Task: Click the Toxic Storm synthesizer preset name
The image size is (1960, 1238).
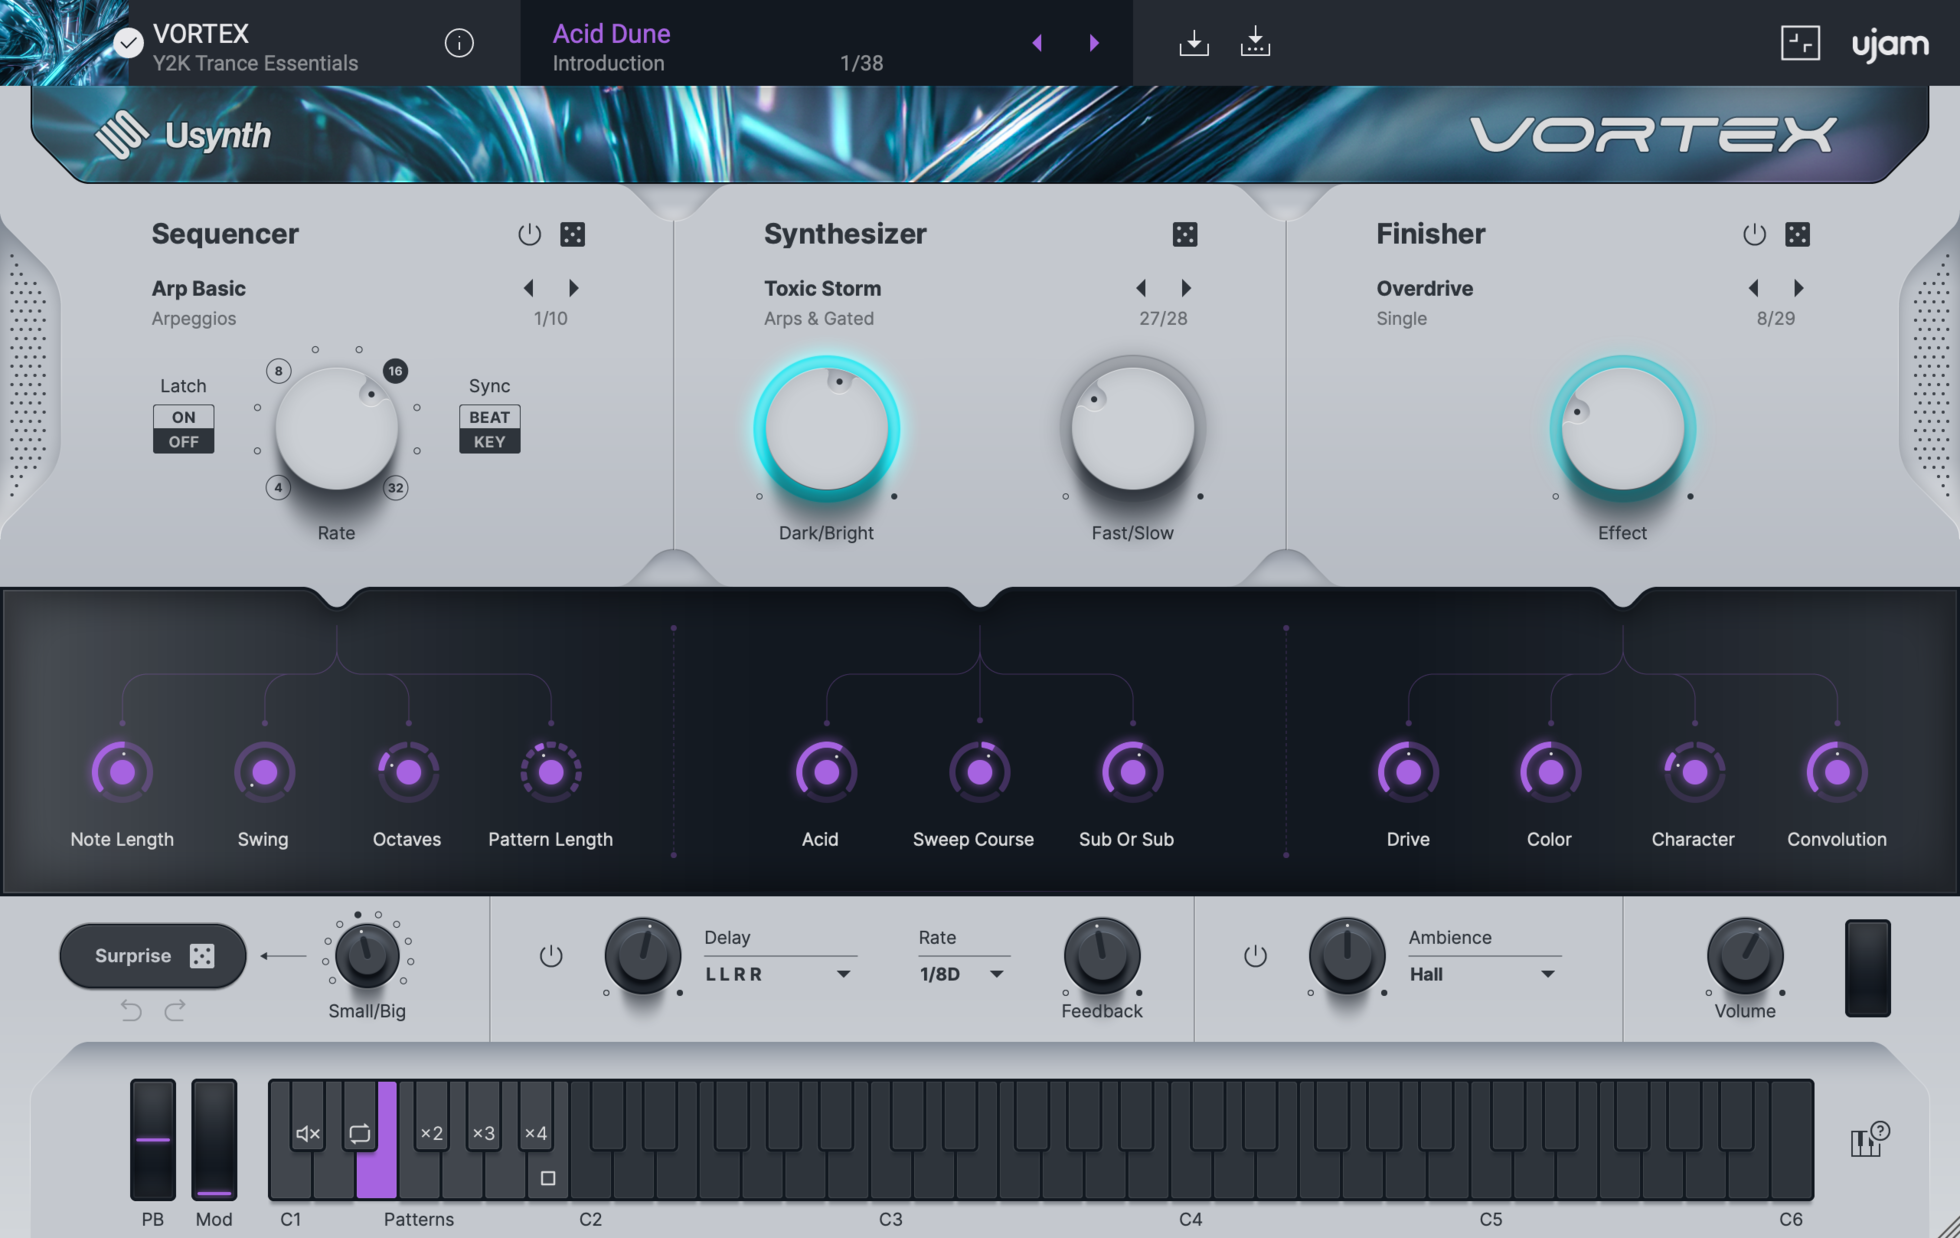Action: coord(822,288)
